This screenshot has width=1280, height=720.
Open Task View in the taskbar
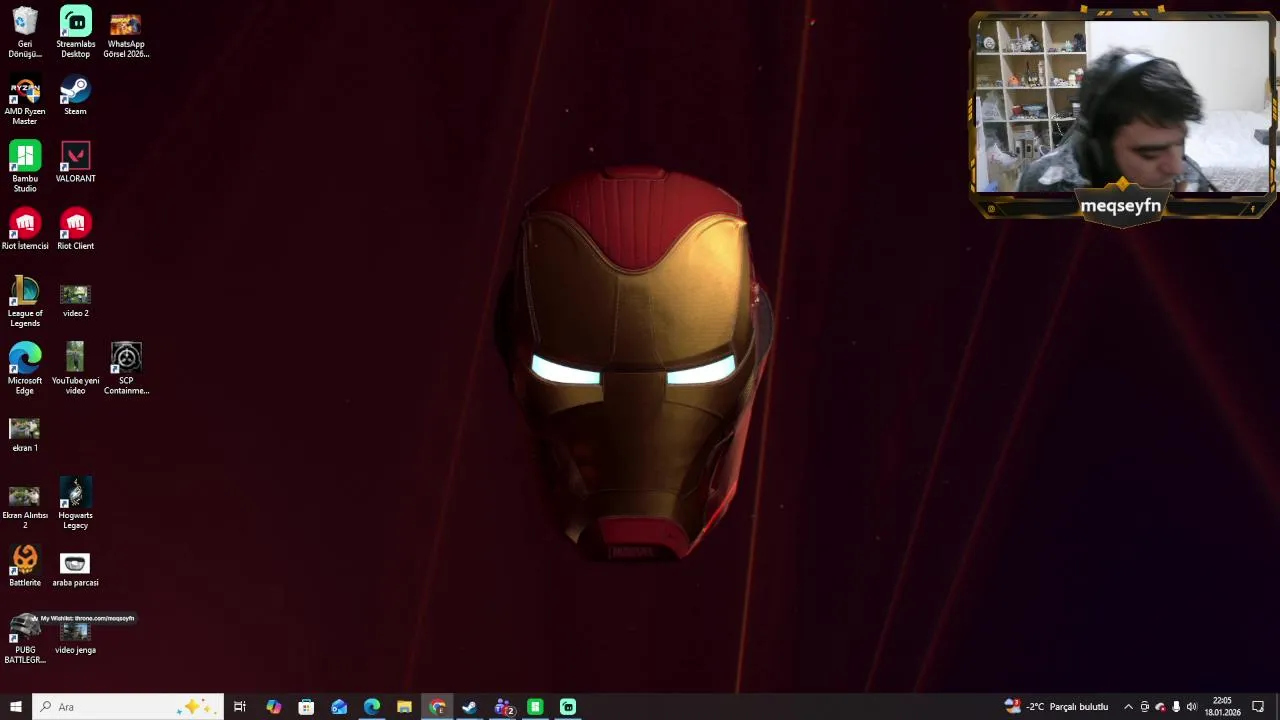click(x=240, y=707)
